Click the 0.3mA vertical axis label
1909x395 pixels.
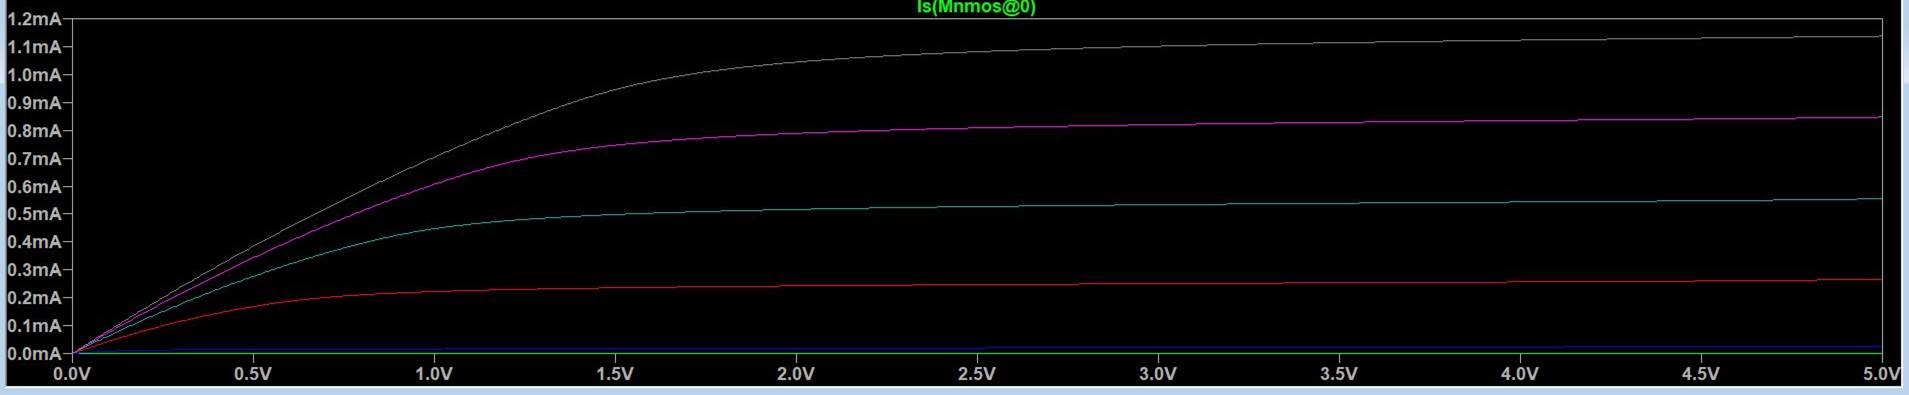point(33,270)
